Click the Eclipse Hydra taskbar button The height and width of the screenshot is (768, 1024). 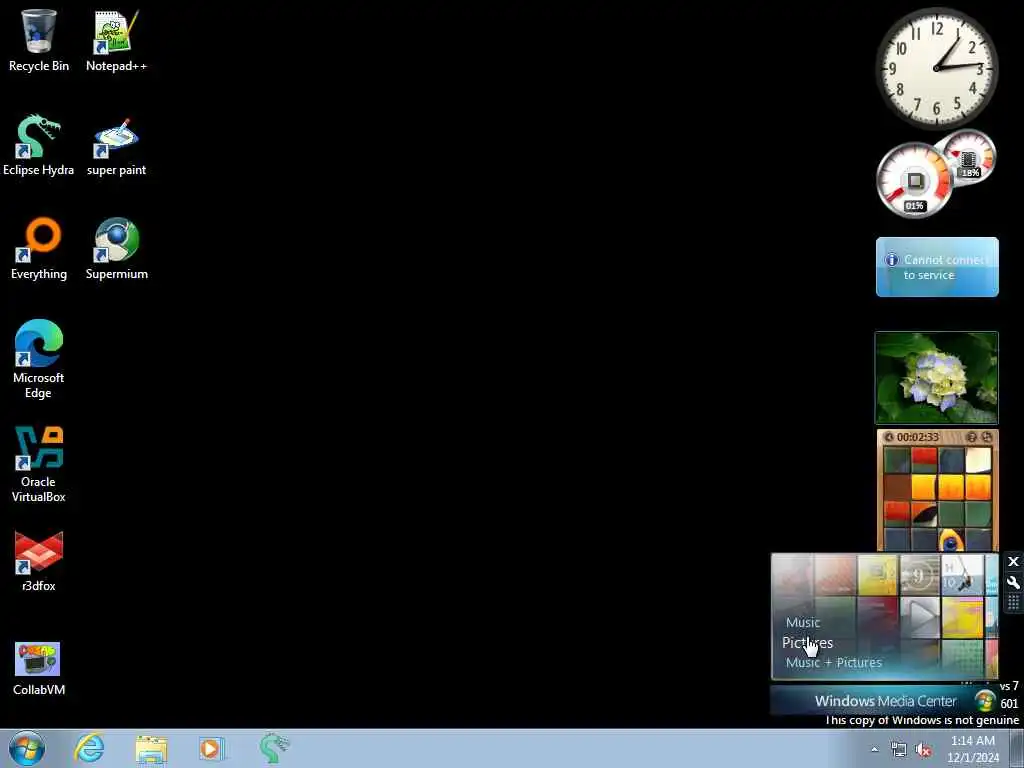click(273, 748)
